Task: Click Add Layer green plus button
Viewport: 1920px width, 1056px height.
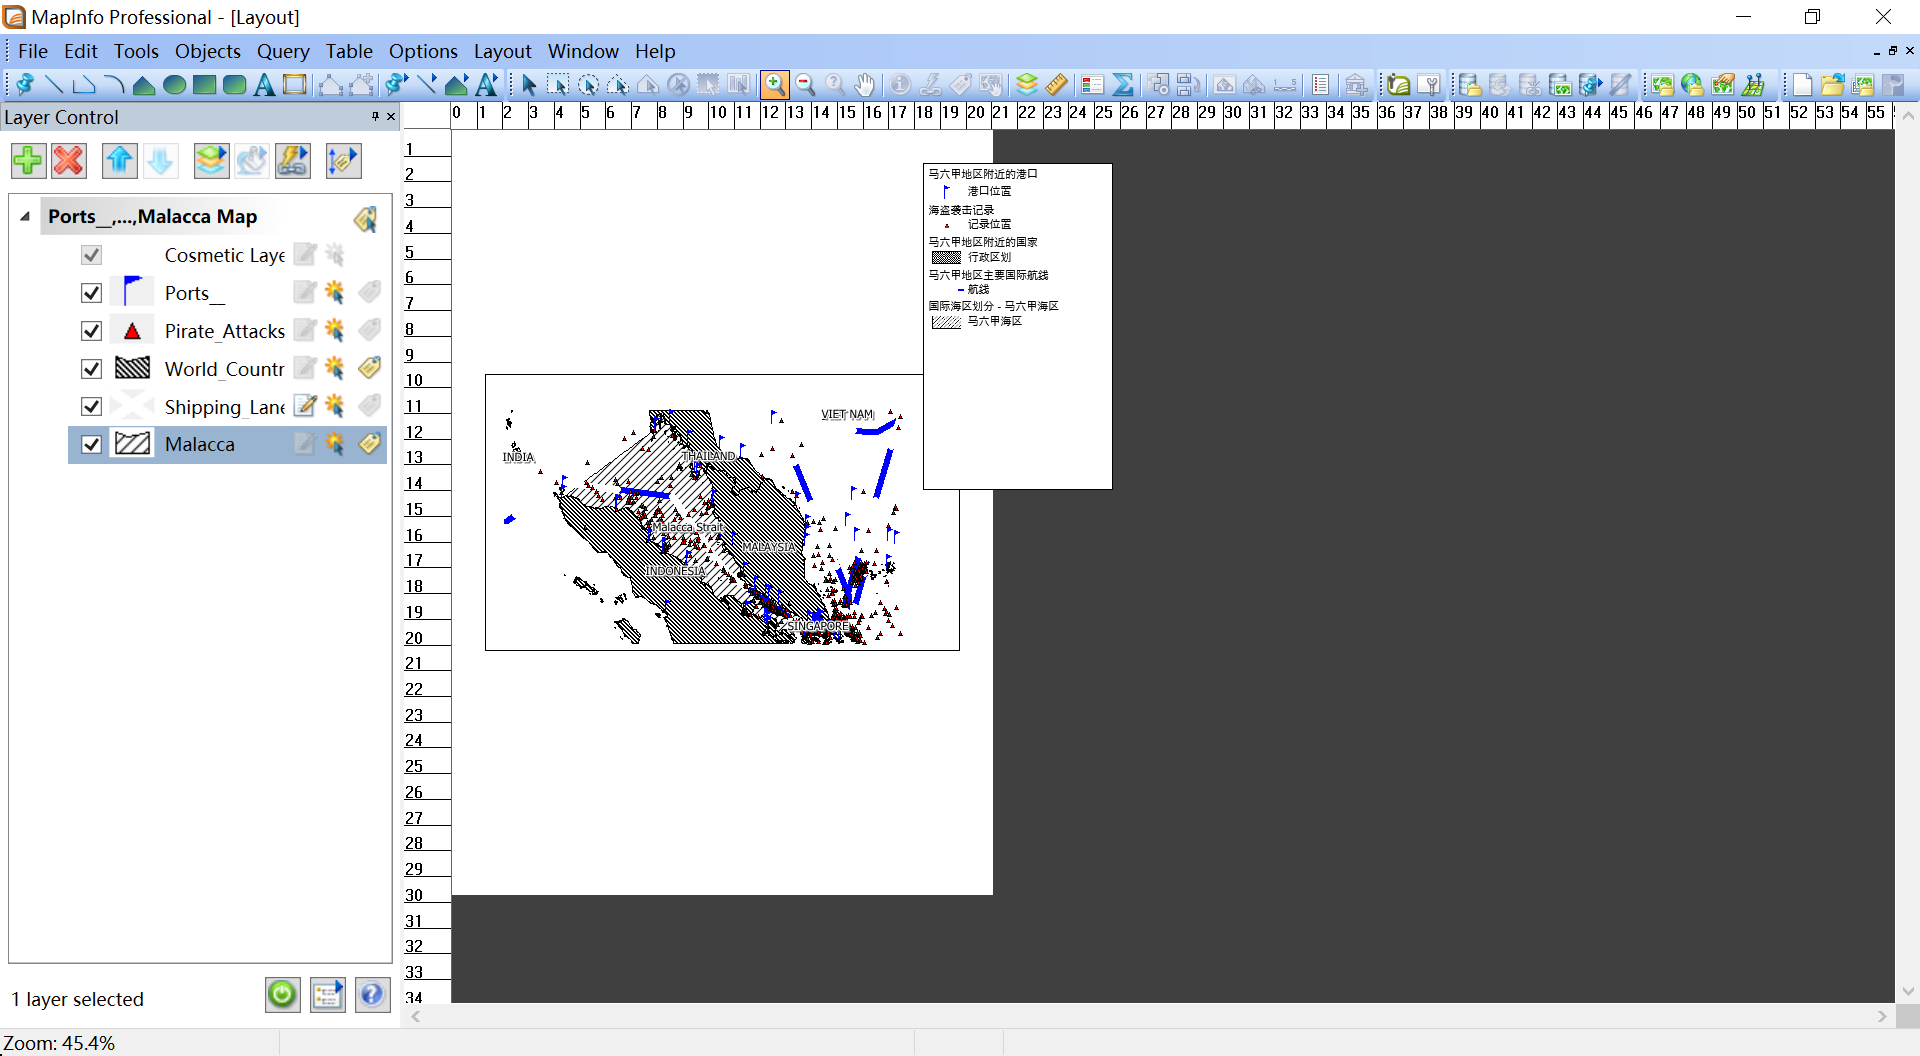Action: (x=28, y=160)
